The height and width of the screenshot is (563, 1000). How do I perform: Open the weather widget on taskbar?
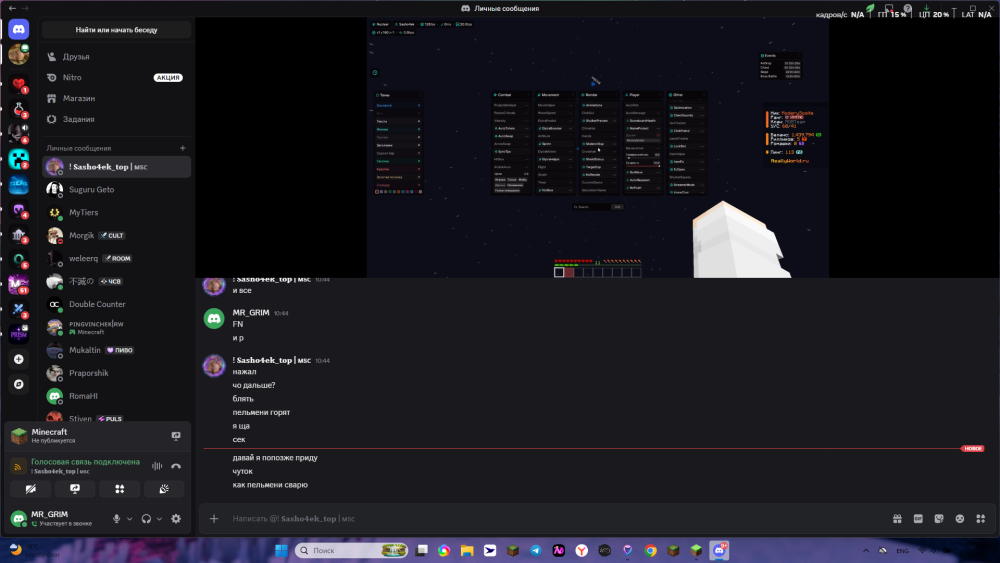click(x=35, y=550)
